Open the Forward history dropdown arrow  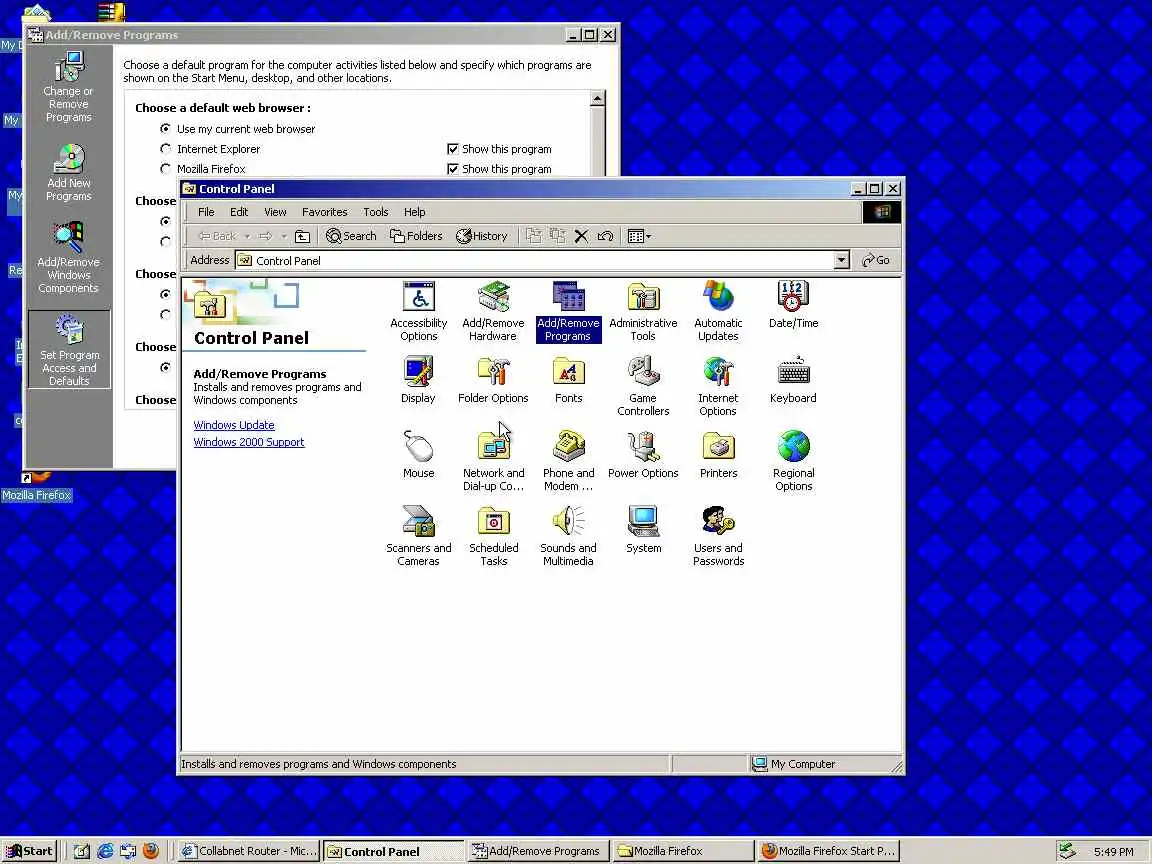click(284, 236)
